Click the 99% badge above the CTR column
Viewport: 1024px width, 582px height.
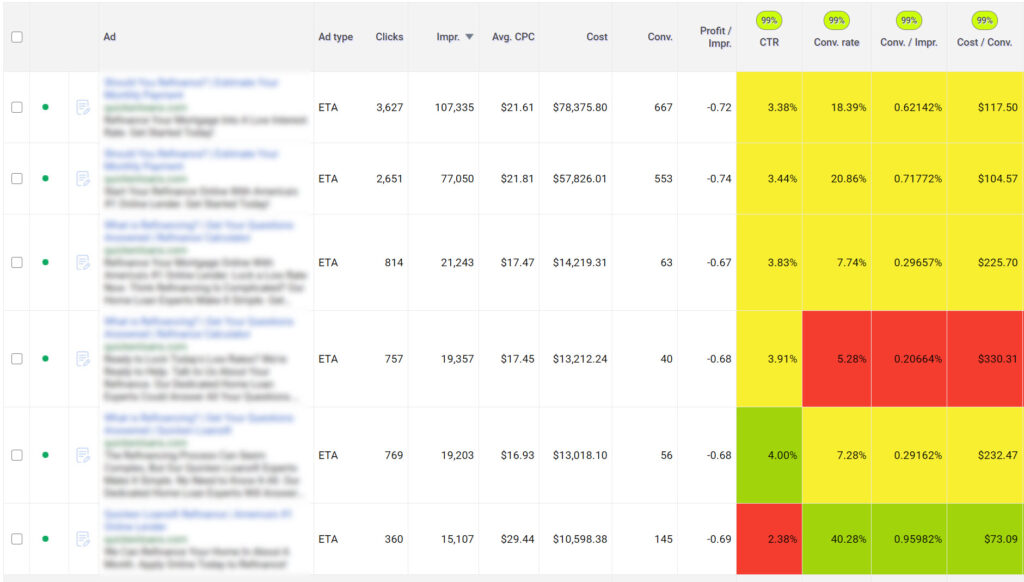click(x=769, y=20)
